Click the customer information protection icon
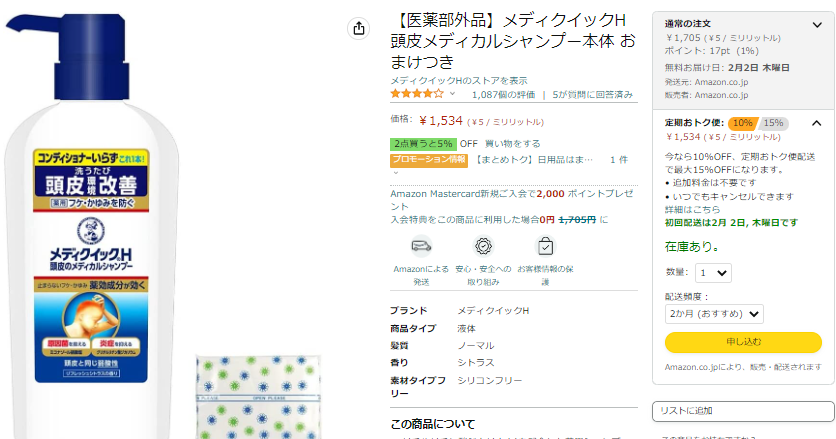This screenshot has width=836, height=439. click(x=545, y=246)
